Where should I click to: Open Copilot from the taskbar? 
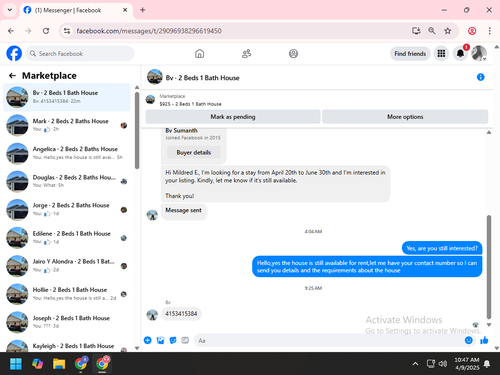point(37,364)
